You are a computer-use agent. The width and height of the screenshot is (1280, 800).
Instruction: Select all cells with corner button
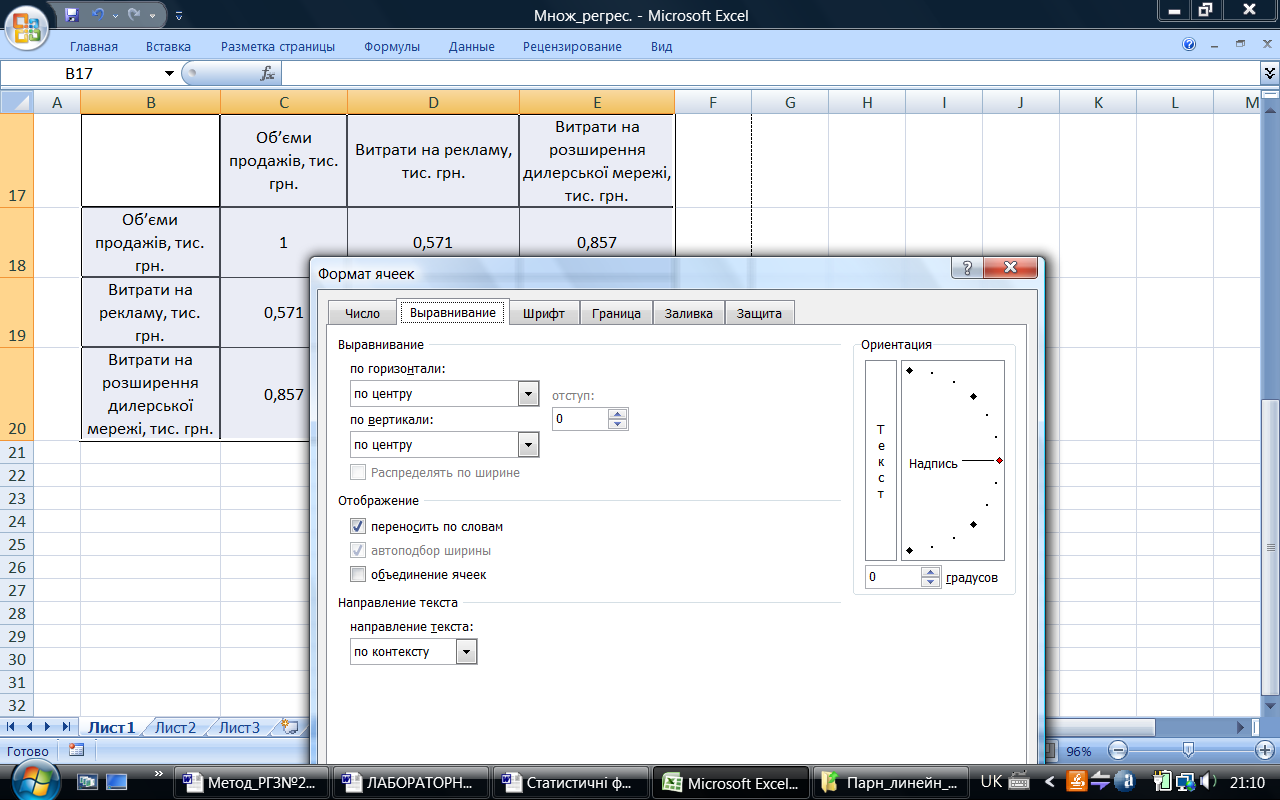click(x=17, y=102)
